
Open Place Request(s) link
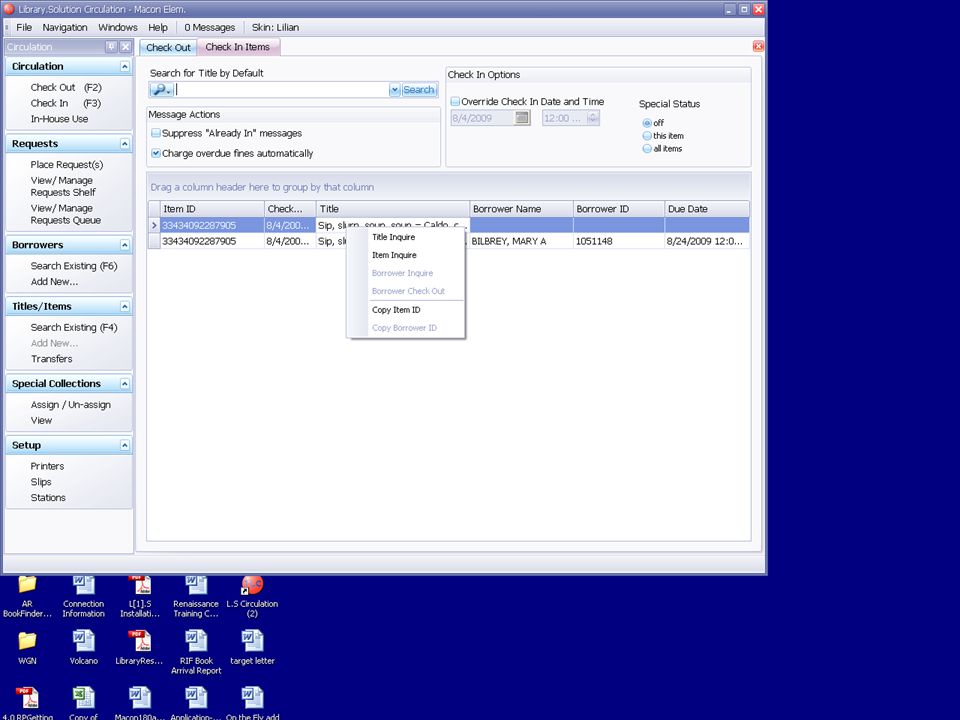(67, 165)
